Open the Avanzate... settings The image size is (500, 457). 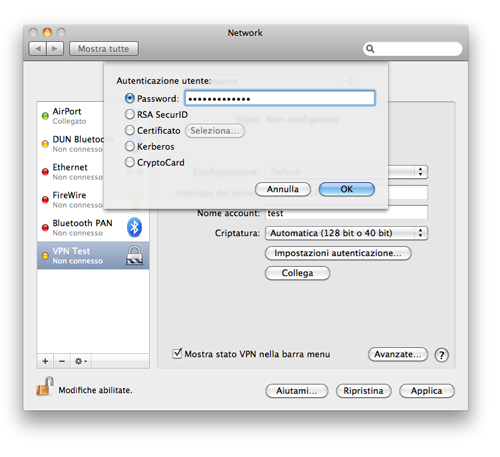398,354
